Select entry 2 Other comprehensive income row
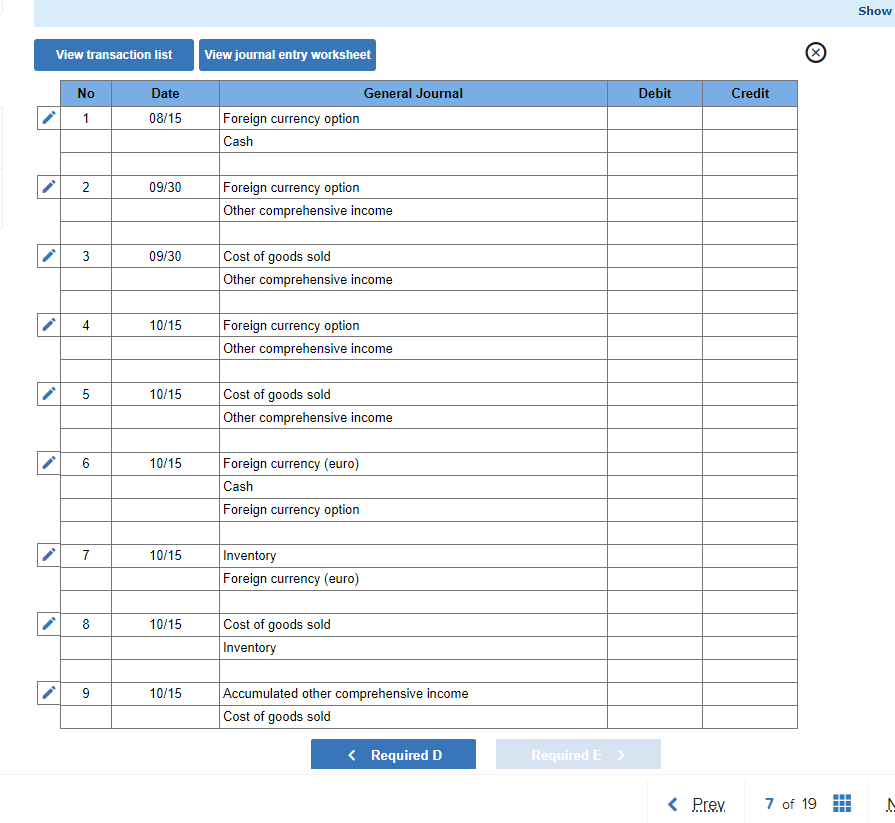 point(413,210)
